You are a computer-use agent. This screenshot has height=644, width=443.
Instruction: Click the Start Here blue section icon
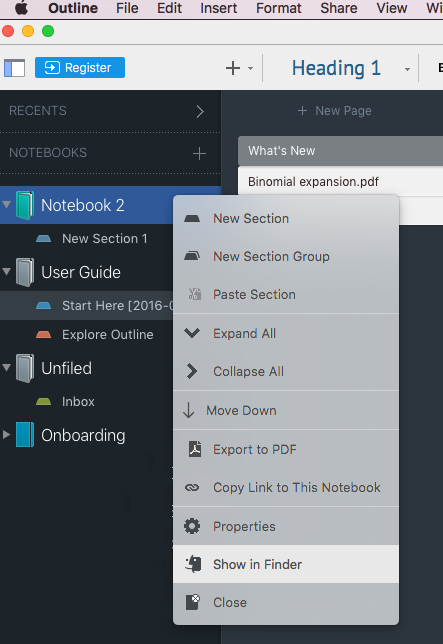tap(44, 306)
